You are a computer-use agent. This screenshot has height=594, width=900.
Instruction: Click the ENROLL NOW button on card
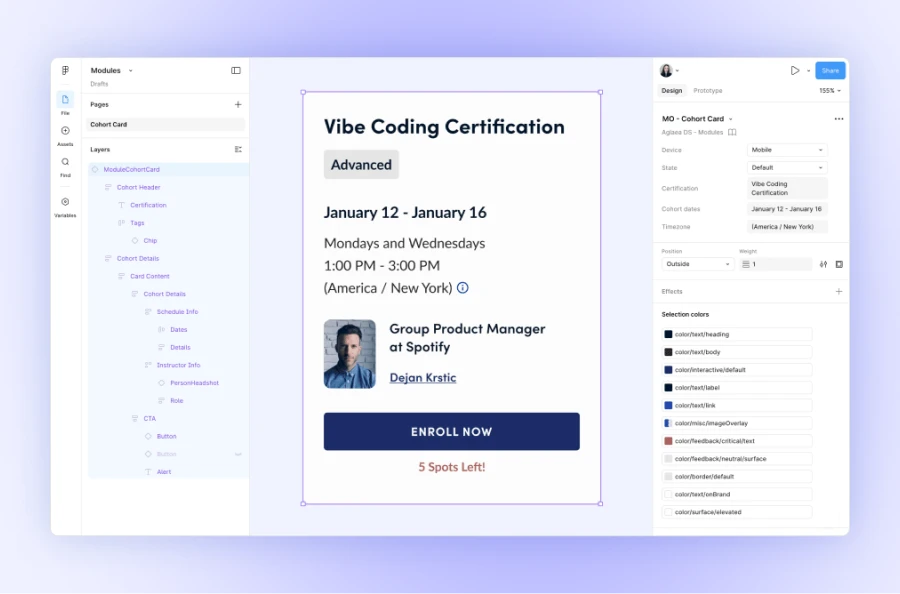[452, 432]
